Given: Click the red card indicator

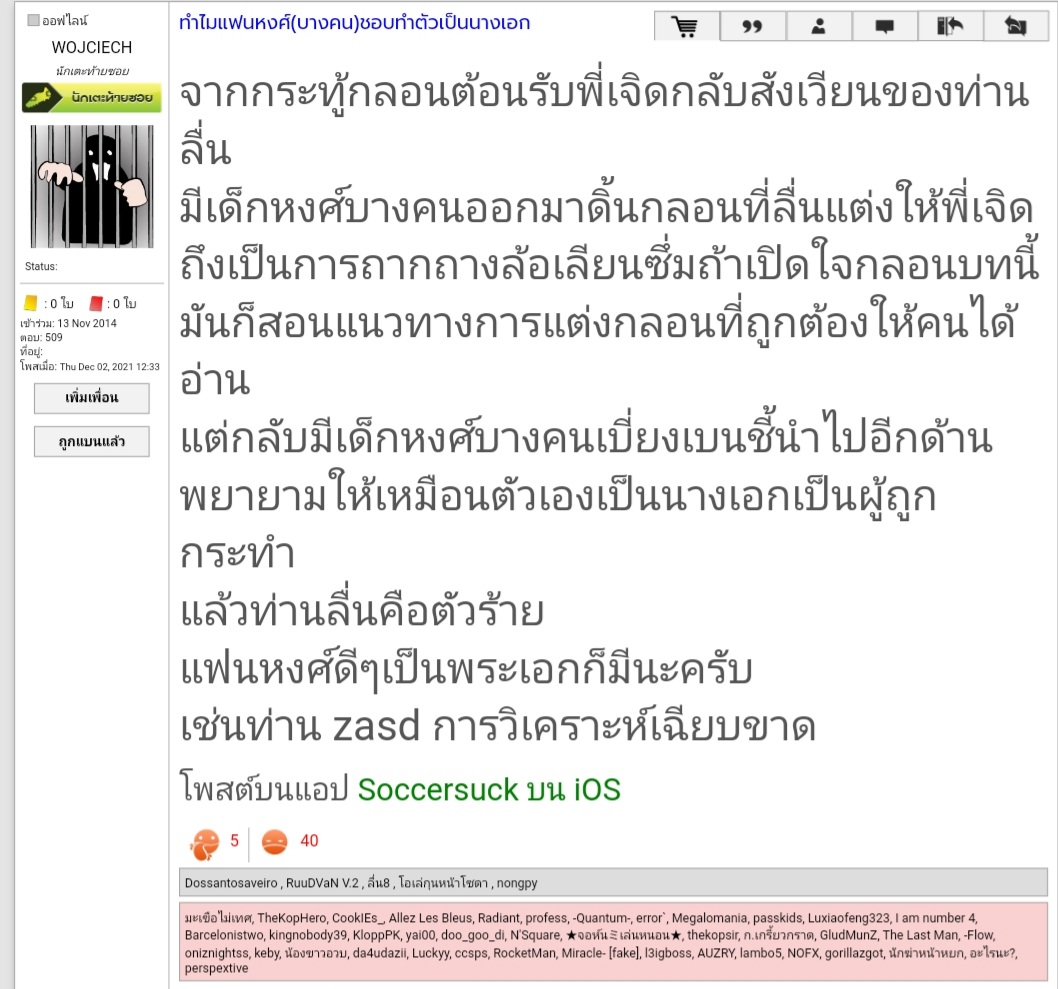Looking at the screenshot, I should point(96,304).
